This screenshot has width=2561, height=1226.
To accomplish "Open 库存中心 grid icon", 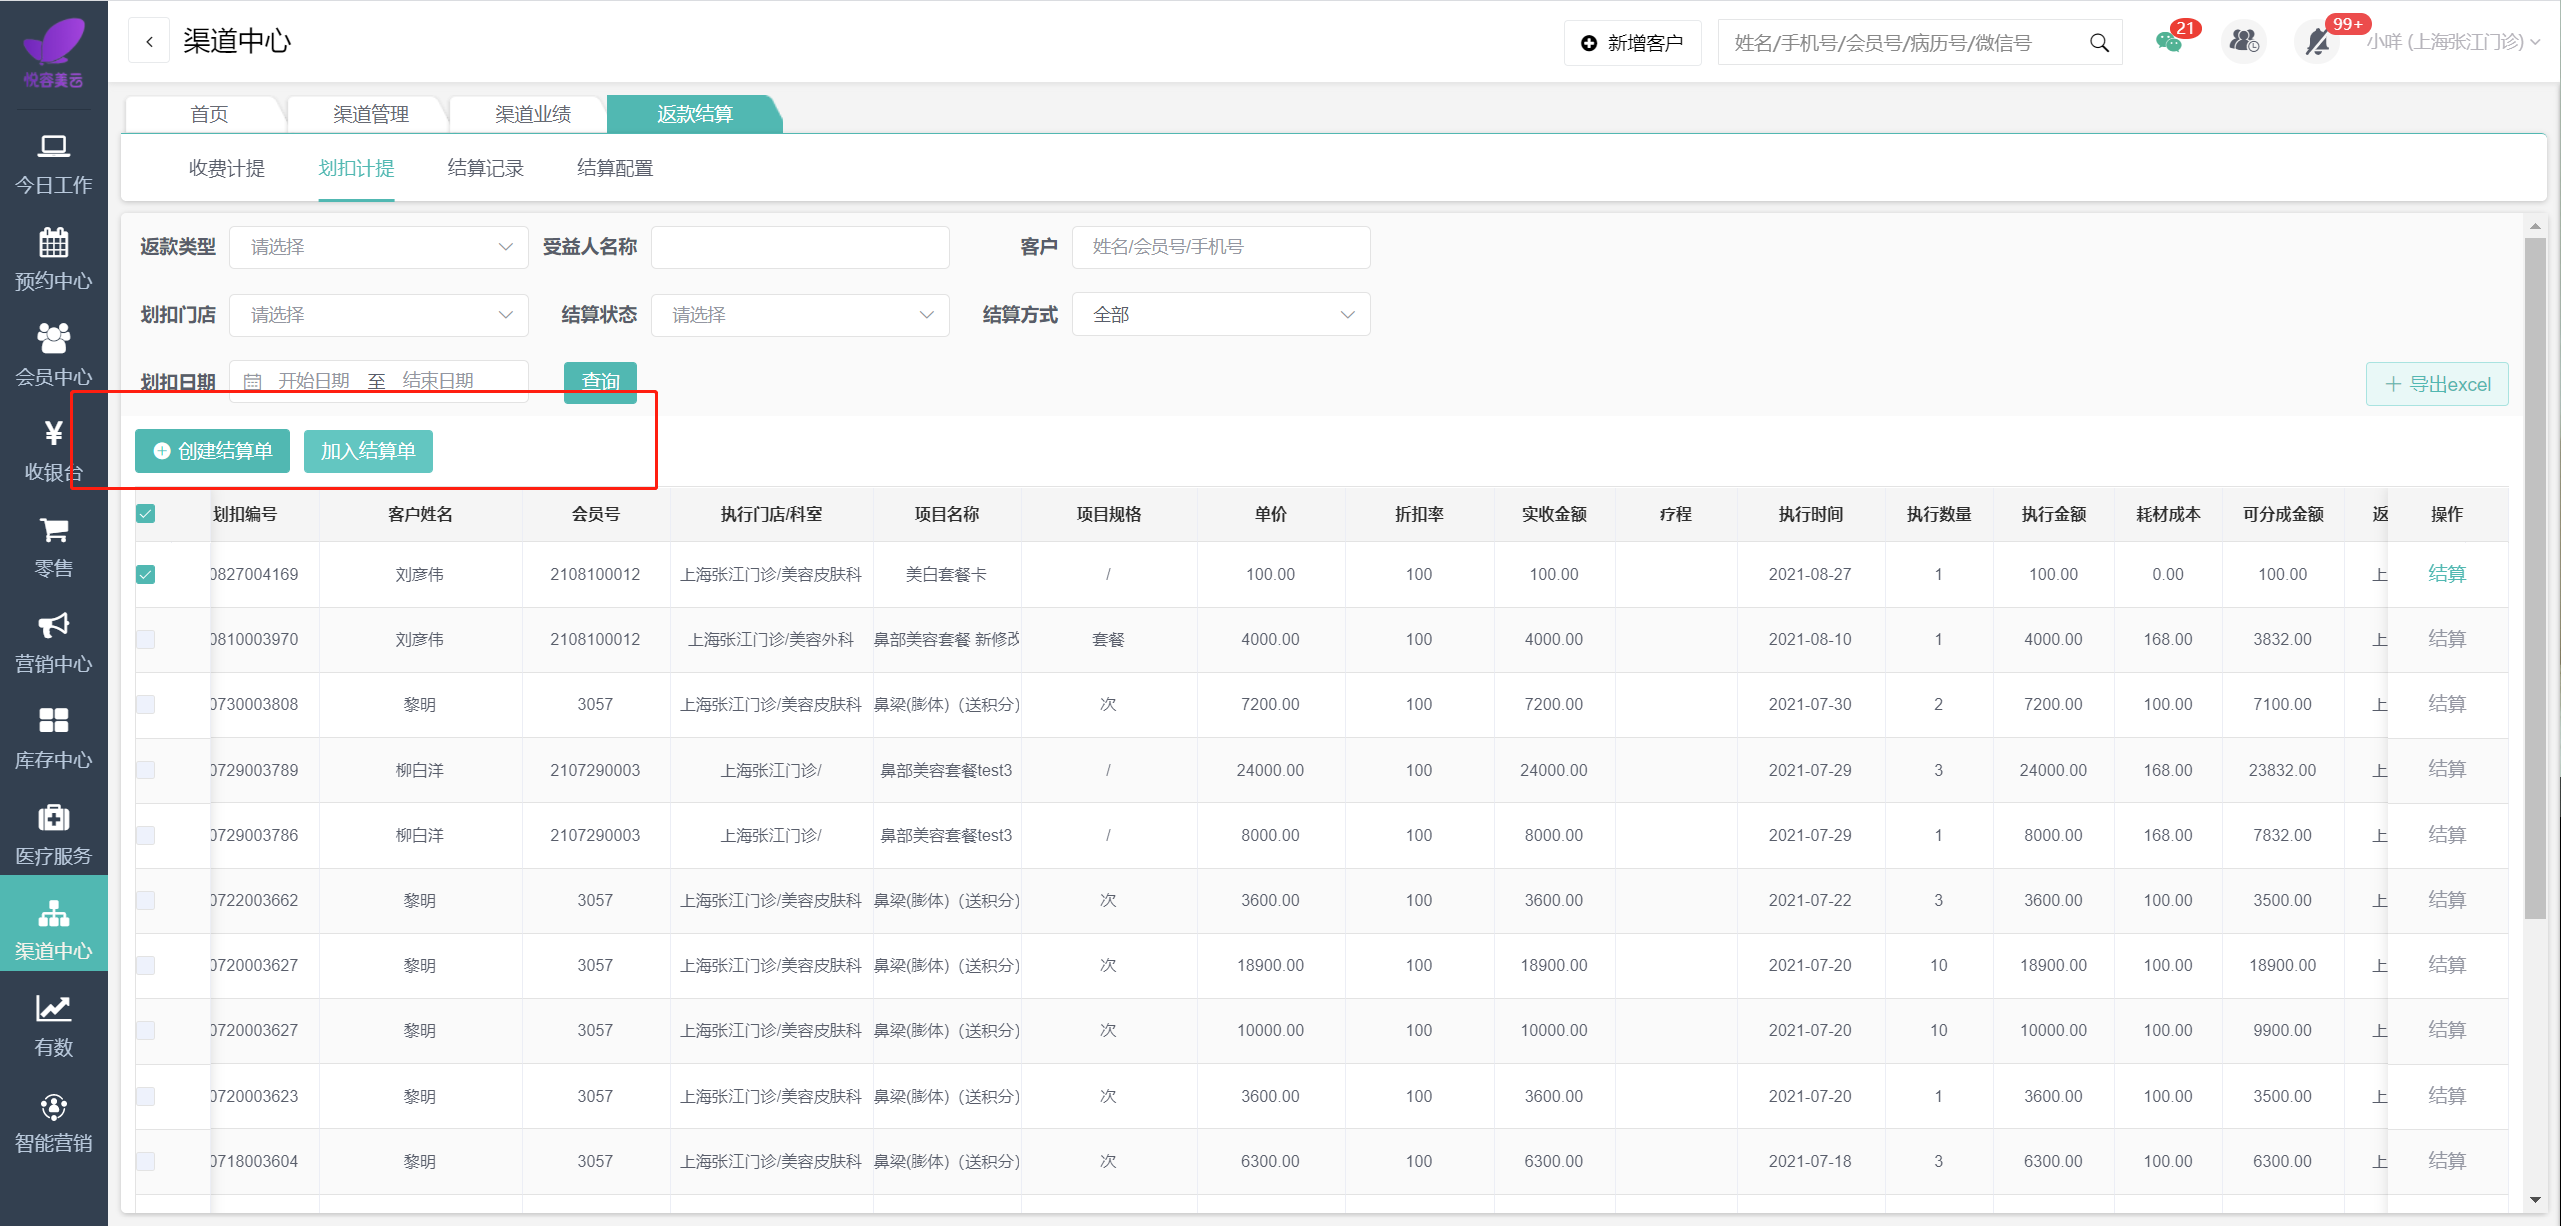I will pyautogui.click(x=53, y=720).
